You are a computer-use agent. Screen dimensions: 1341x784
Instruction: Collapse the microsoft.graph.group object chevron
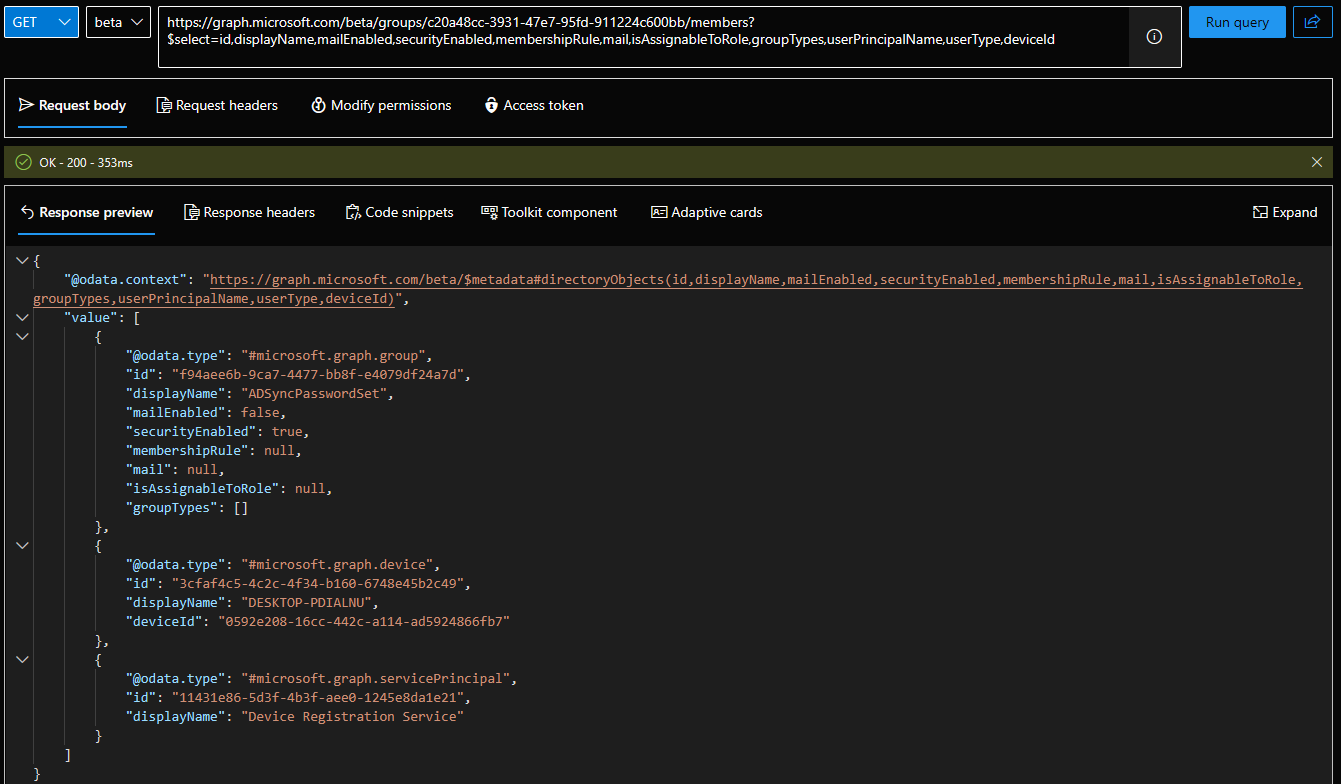pos(22,336)
